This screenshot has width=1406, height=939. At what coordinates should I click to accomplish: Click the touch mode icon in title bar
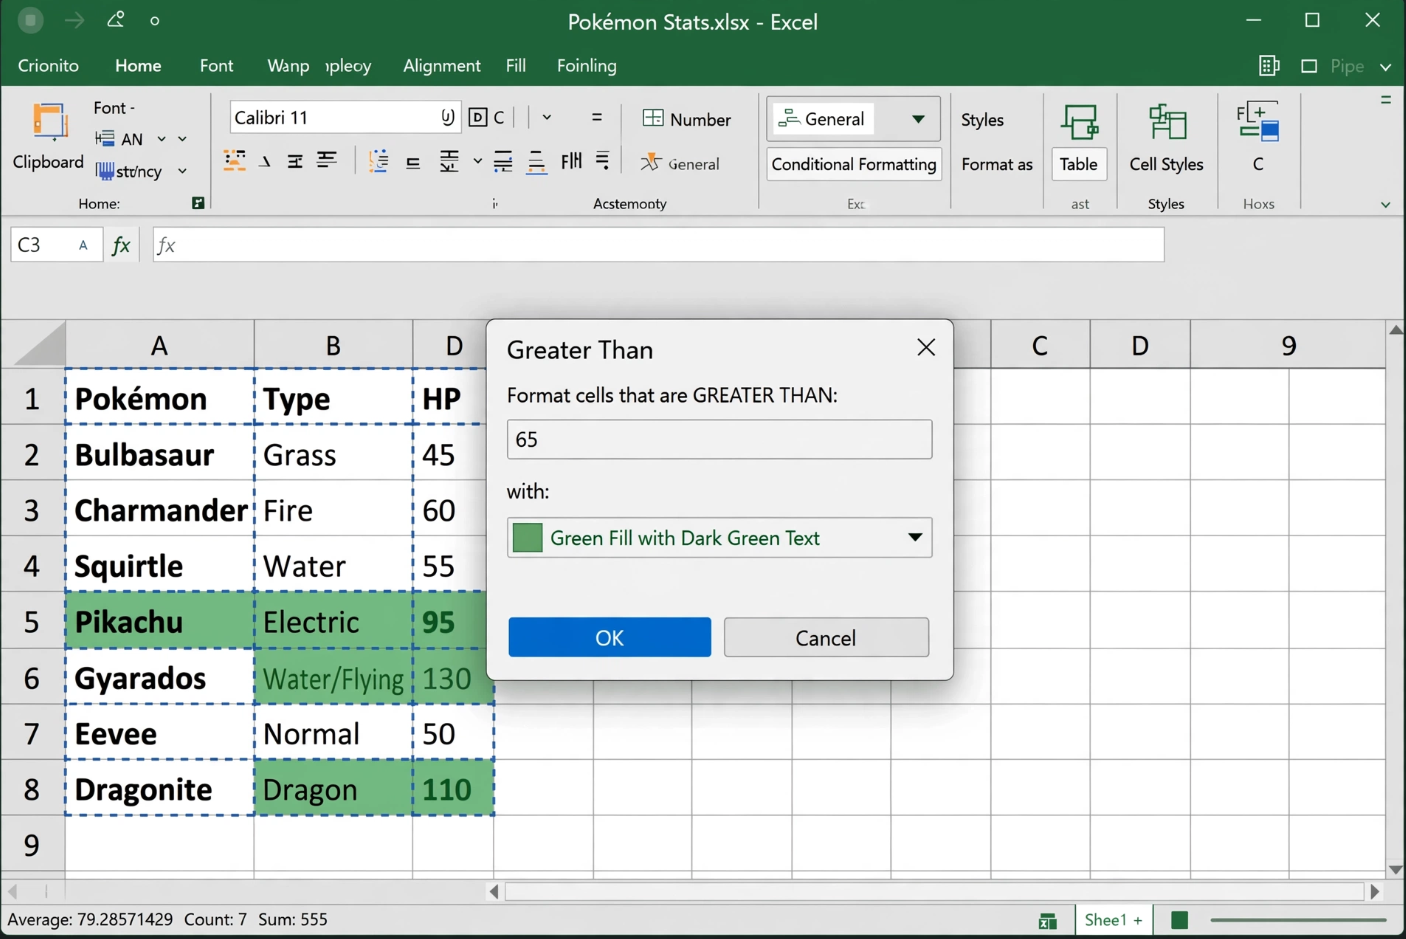(116, 20)
